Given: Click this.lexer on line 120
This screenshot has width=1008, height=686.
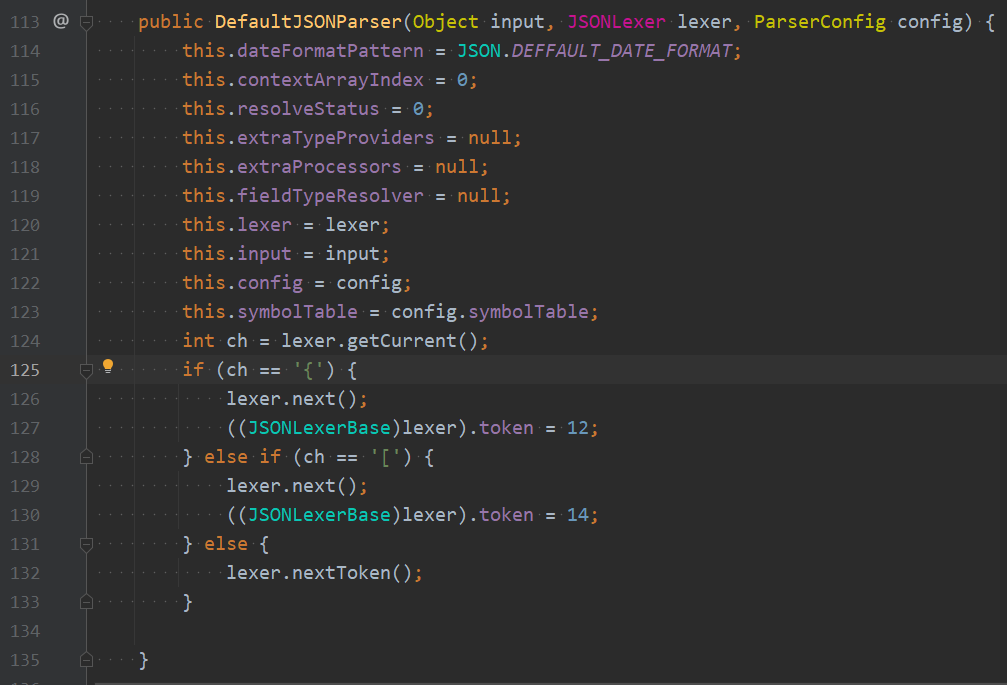Looking at the screenshot, I should (237, 225).
